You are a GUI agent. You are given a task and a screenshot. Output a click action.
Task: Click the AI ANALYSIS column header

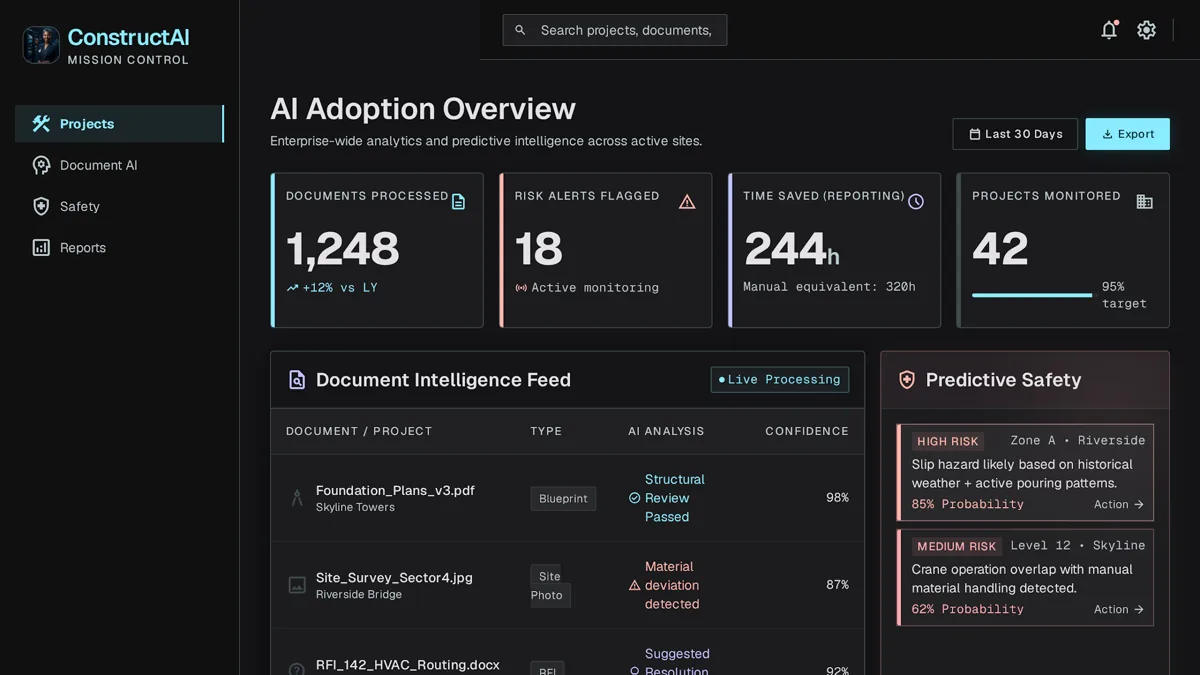[x=666, y=431]
